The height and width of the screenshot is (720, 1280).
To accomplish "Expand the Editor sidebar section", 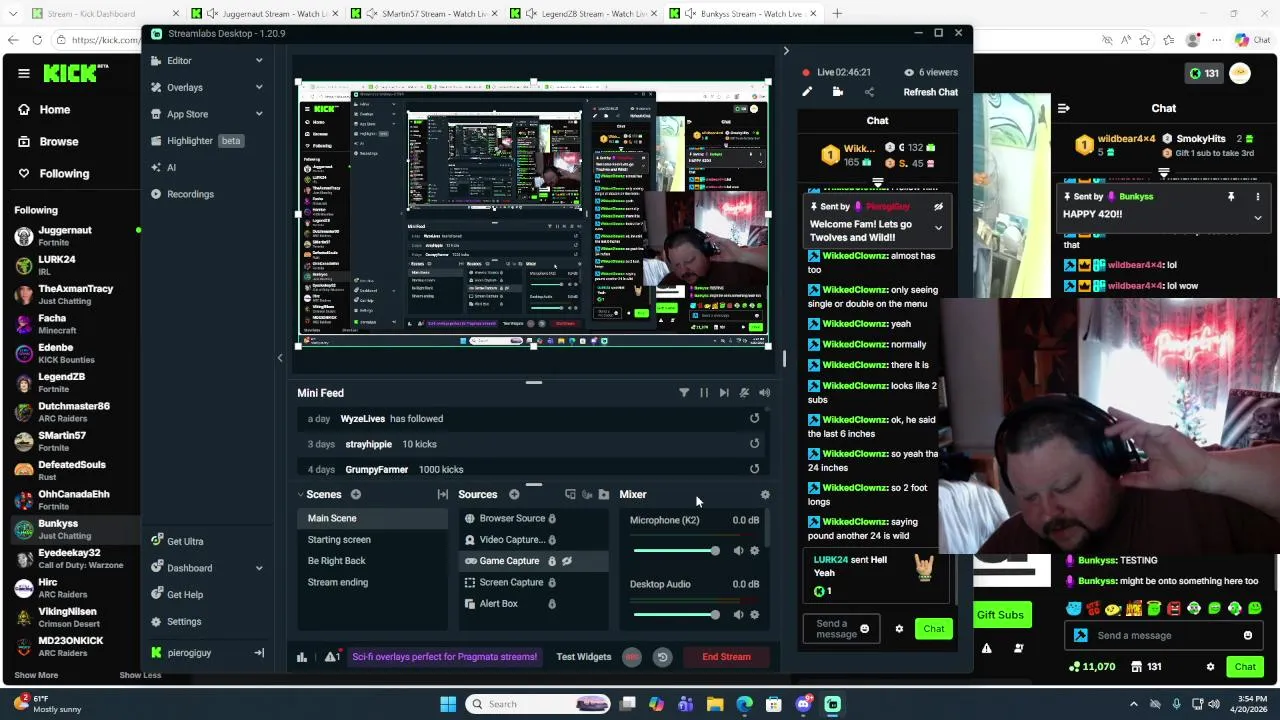I will coord(259,61).
